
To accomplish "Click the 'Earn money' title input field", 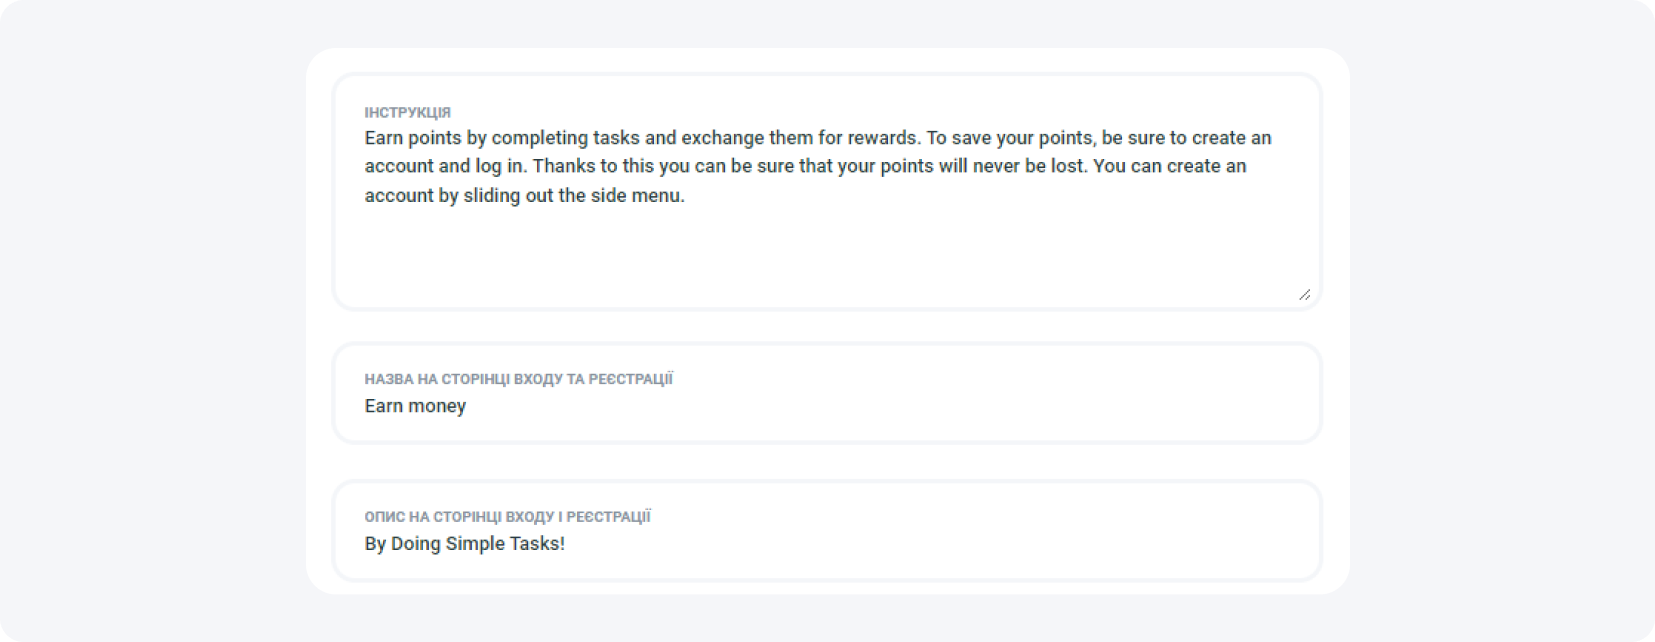I will tap(826, 406).
